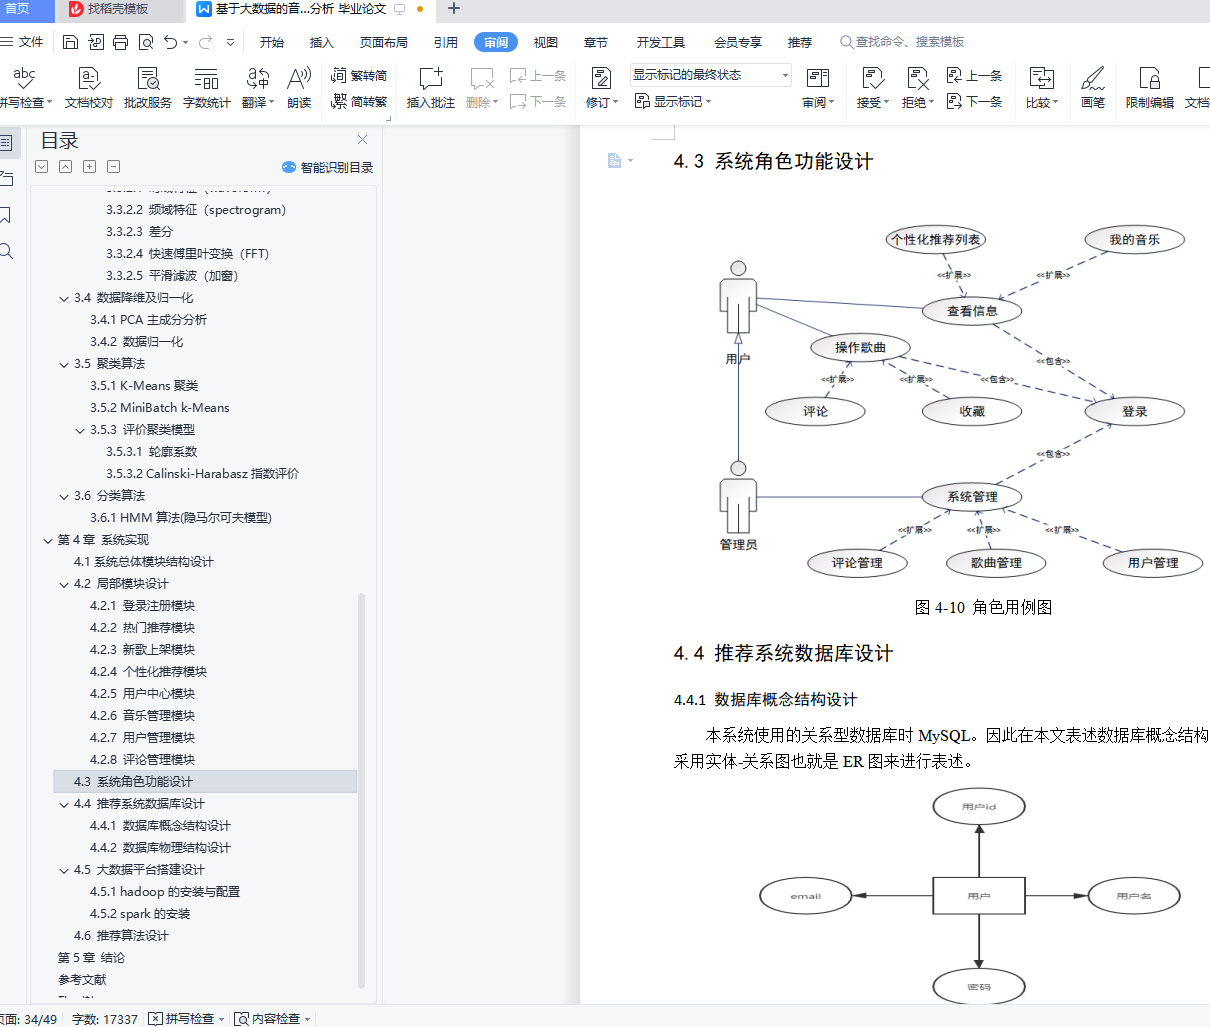The image size is (1210, 1027).
Task: Open 字数统计 word count tool
Action: (x=206, y=88)
